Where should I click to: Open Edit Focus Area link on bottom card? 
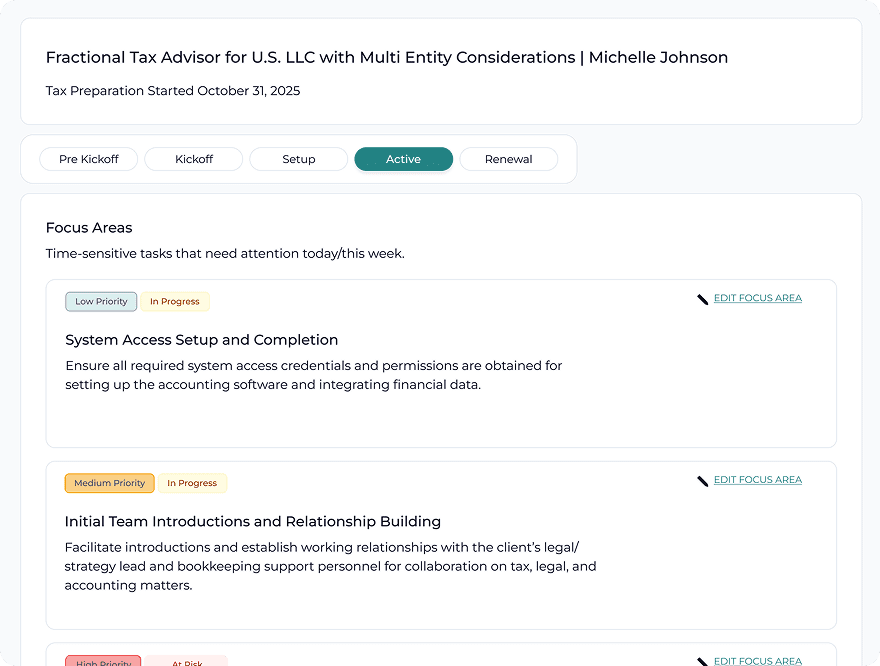[x=757, y=661]
